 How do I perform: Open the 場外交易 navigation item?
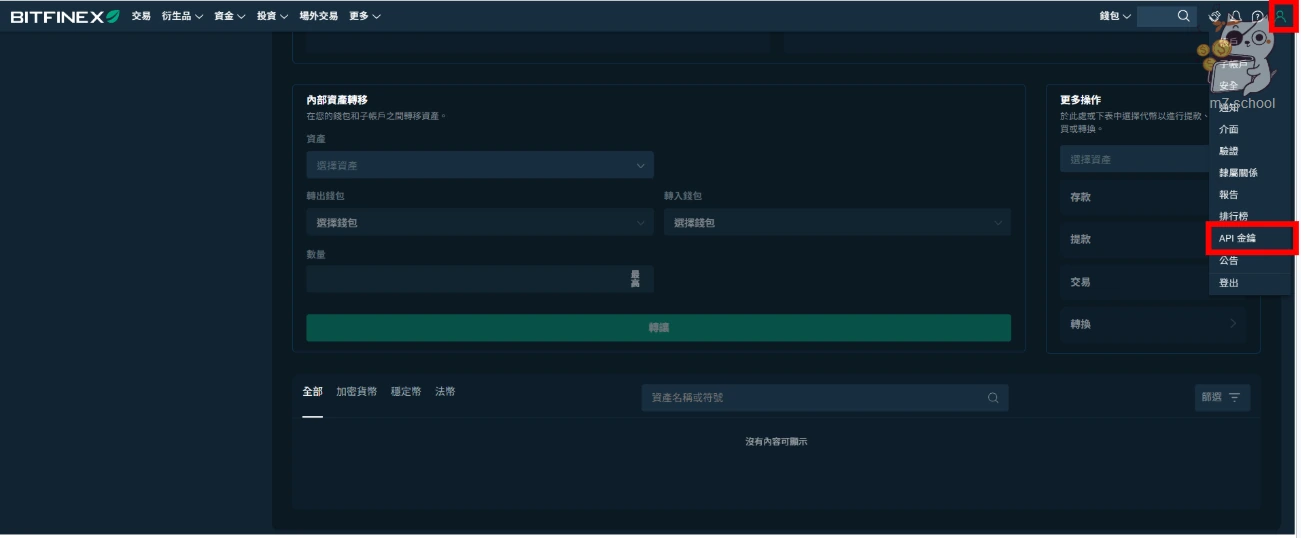(318, 16)
